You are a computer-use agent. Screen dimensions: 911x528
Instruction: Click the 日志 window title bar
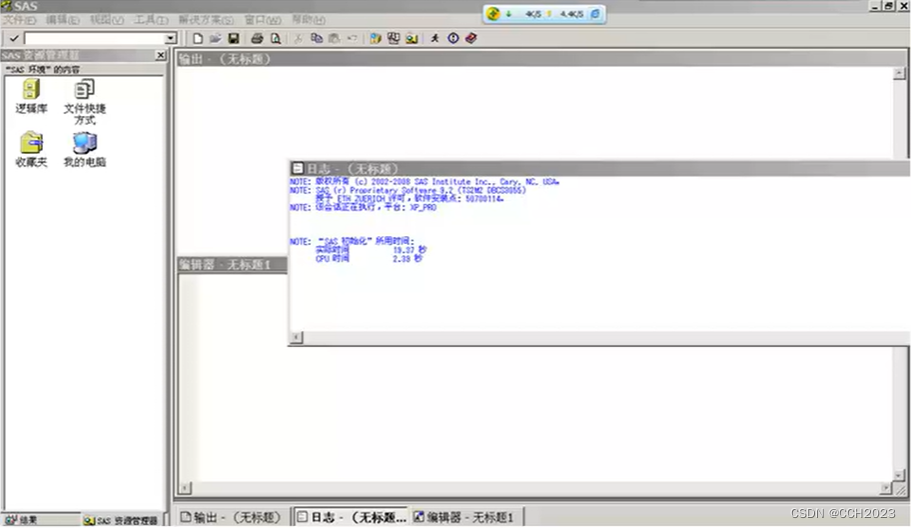(x=599, y=168)
